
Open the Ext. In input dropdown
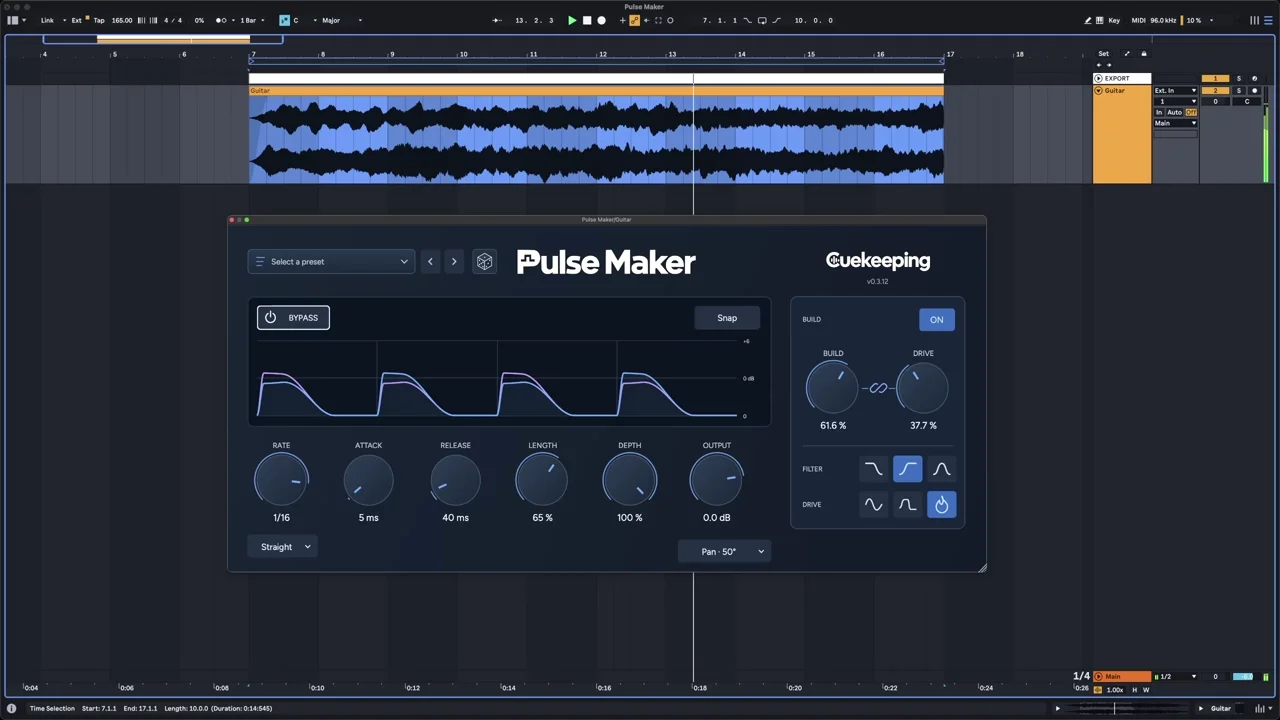(1175, 91)
